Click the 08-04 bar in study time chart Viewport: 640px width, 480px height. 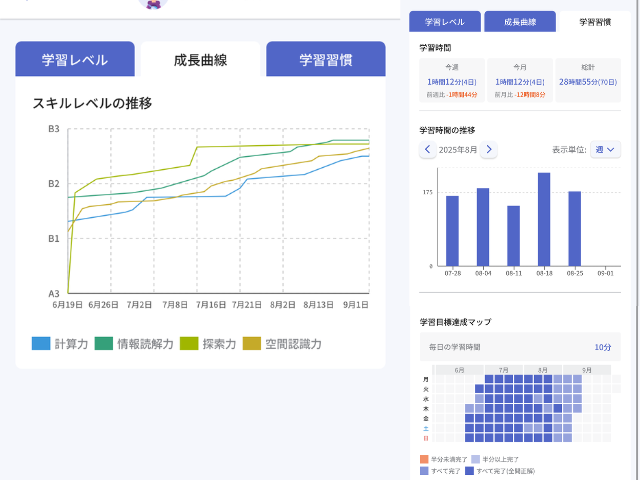(x=483, y=227)
